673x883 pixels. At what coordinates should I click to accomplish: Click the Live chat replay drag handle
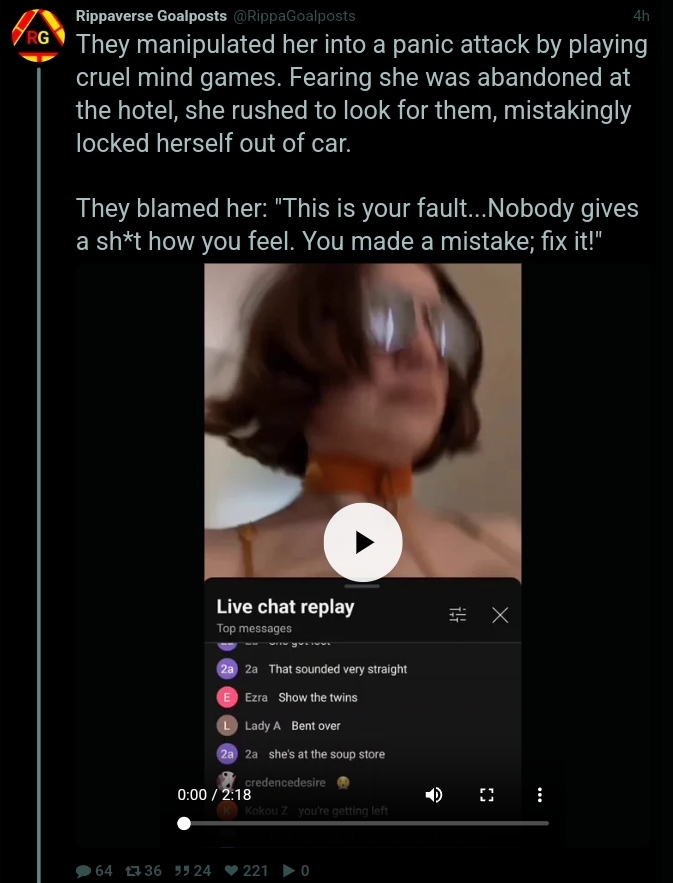pyautogui.click(x=362, y=586)
